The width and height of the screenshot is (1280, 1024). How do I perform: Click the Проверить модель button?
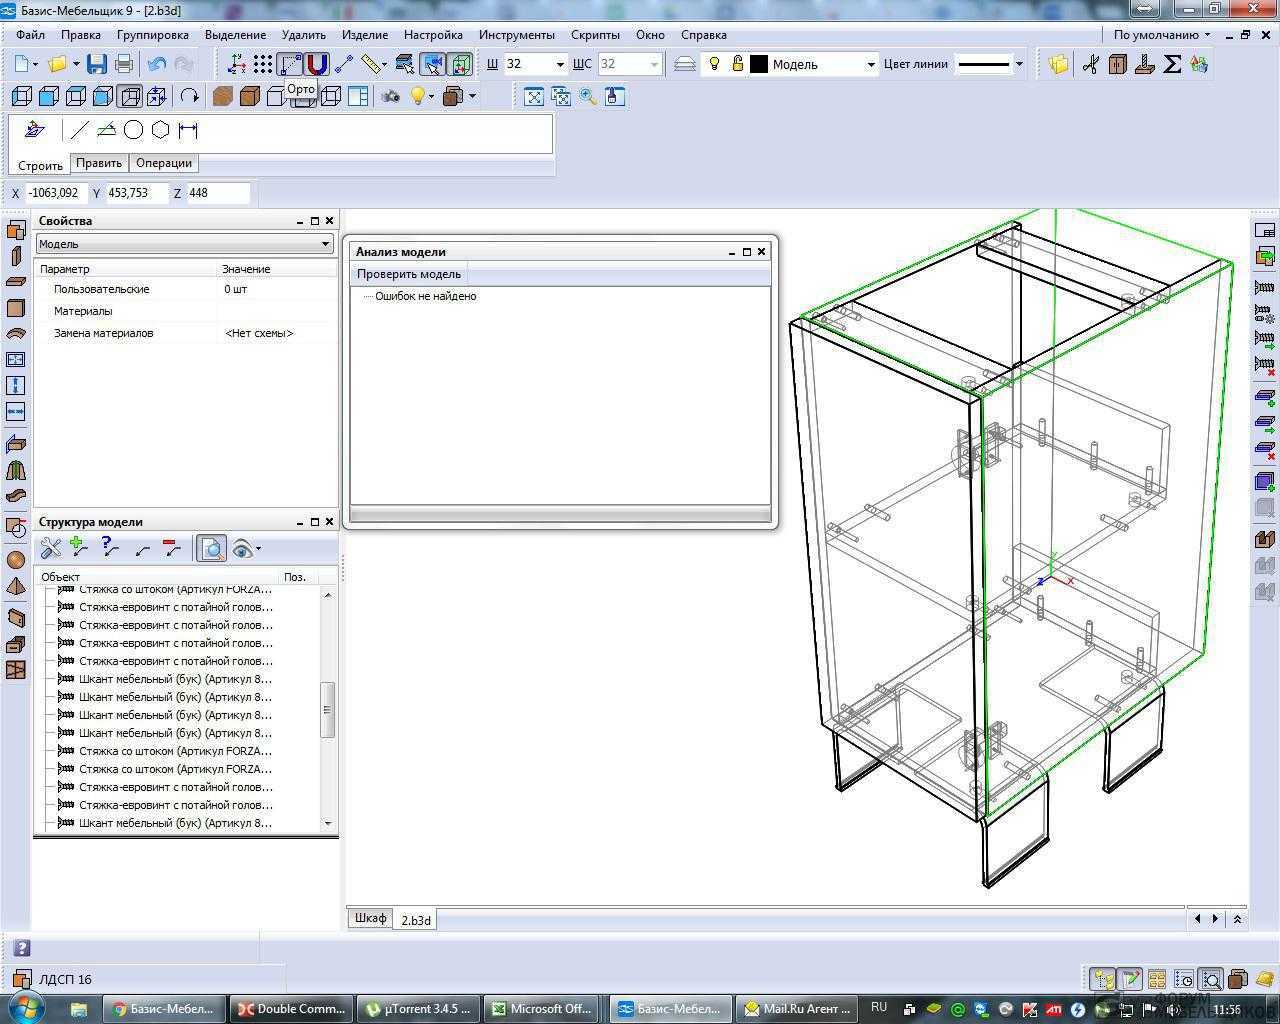409,274
